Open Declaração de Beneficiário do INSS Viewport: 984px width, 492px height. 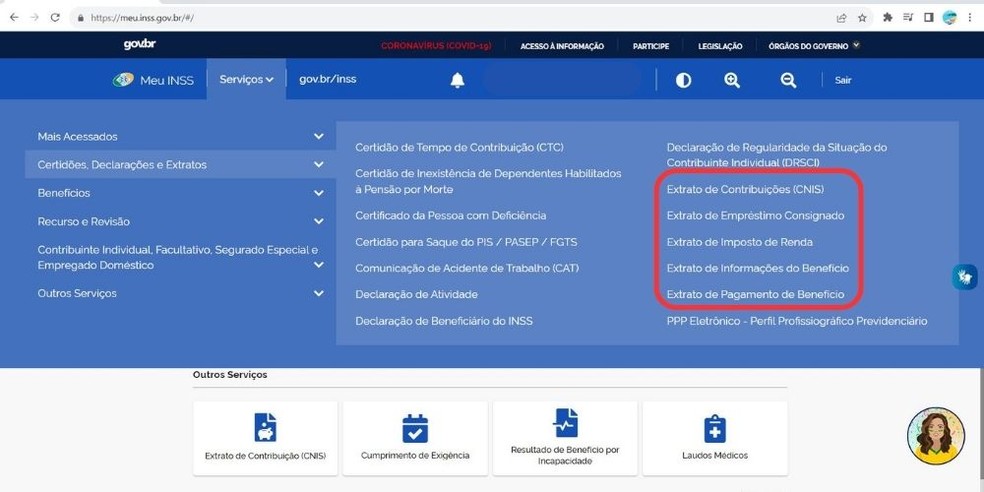click(444, 321)
